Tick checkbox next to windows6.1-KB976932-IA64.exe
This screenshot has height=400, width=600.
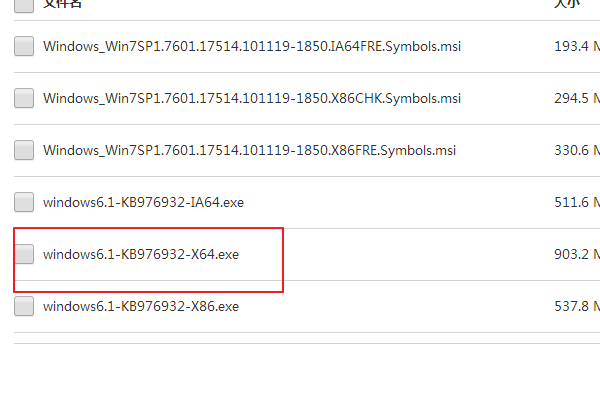tap(24, 202)
